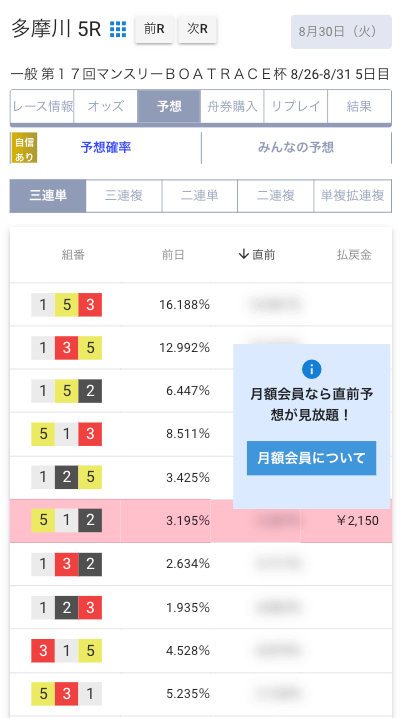The image size is (402, 718).
Task: Sort table by 前日 column header
Action: coord(173,255)
